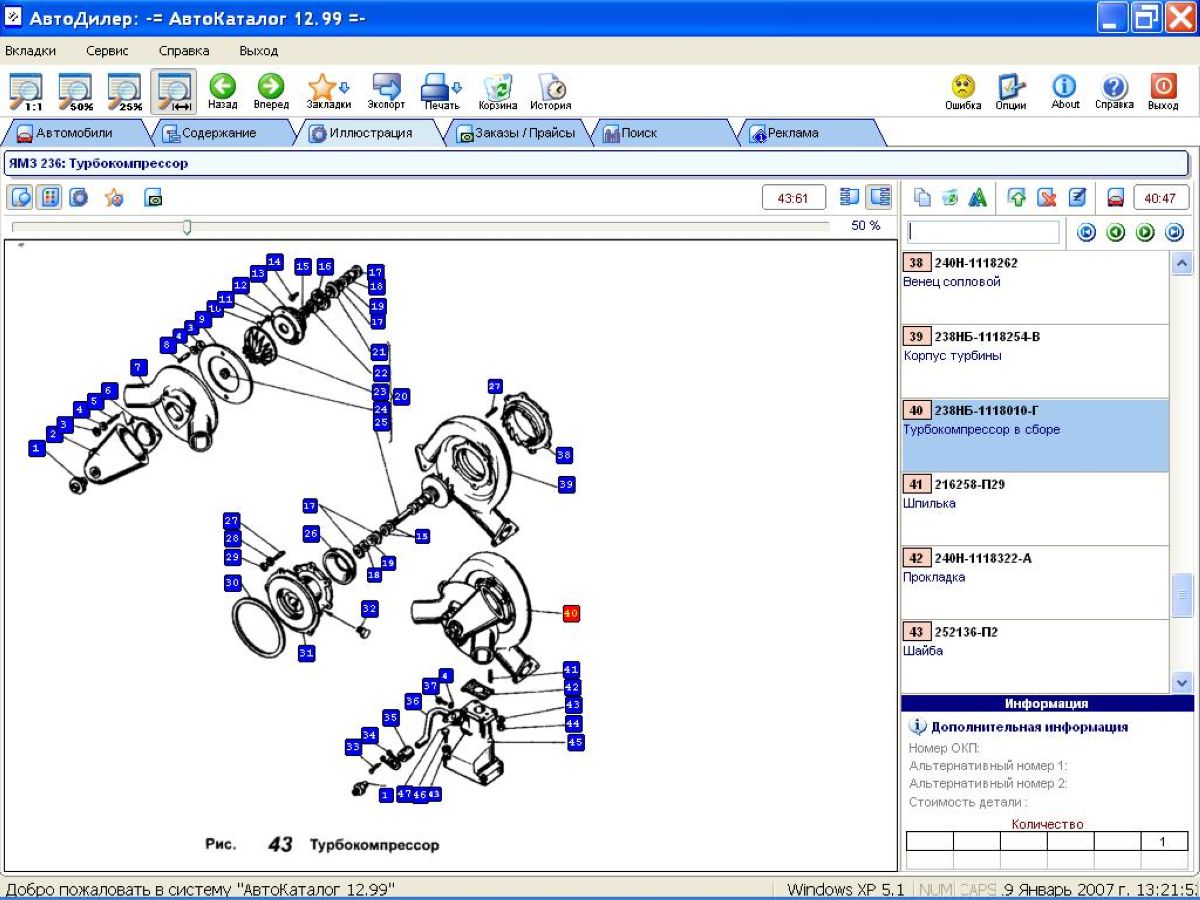The width and height of the screenshot is (1200, 900).
Task: Click the 43:61 counter box
Action: tap(794, 198)
